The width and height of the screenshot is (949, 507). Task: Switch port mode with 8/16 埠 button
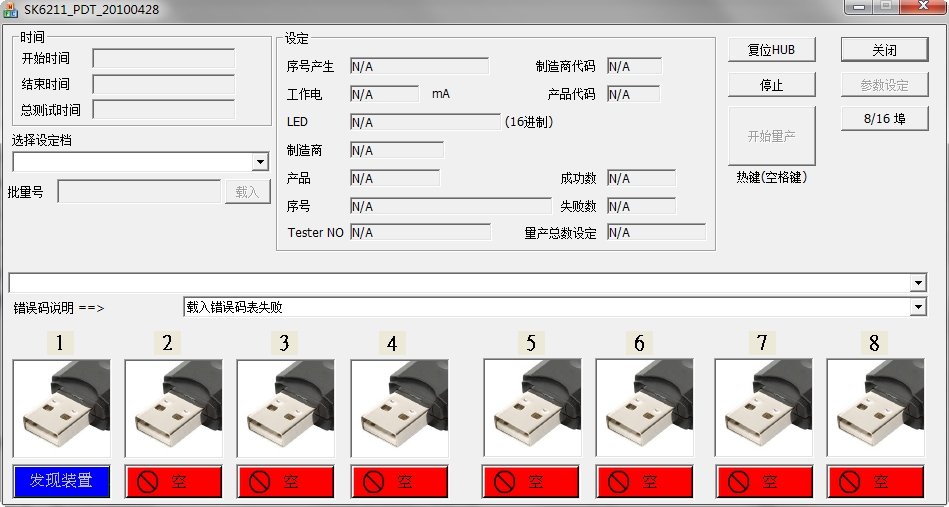(x=884, y=118)
